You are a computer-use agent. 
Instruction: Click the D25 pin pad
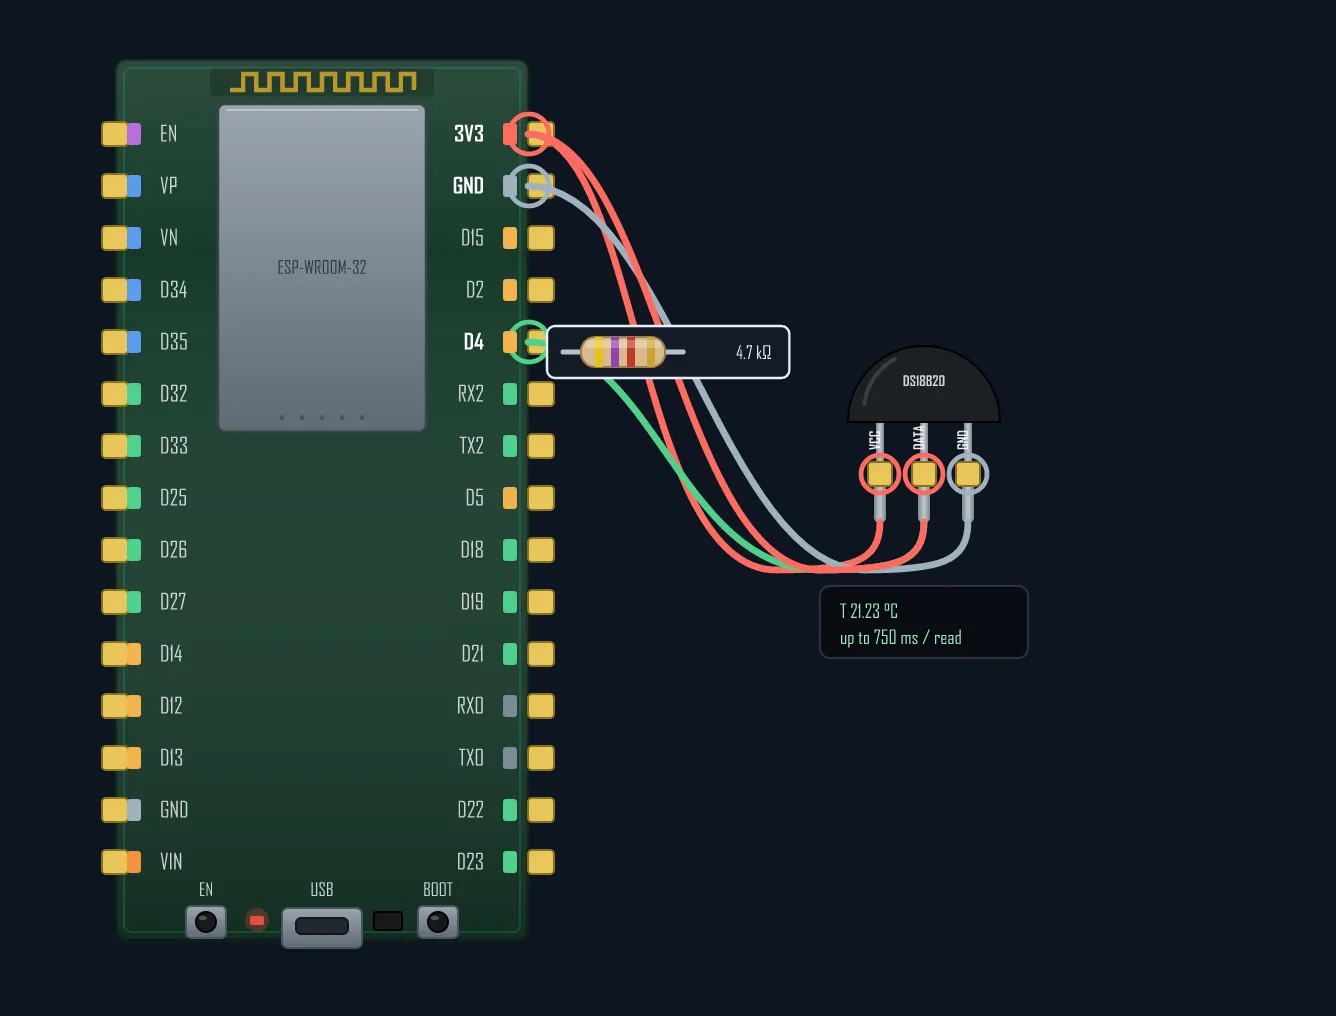(x=115, y=498)
